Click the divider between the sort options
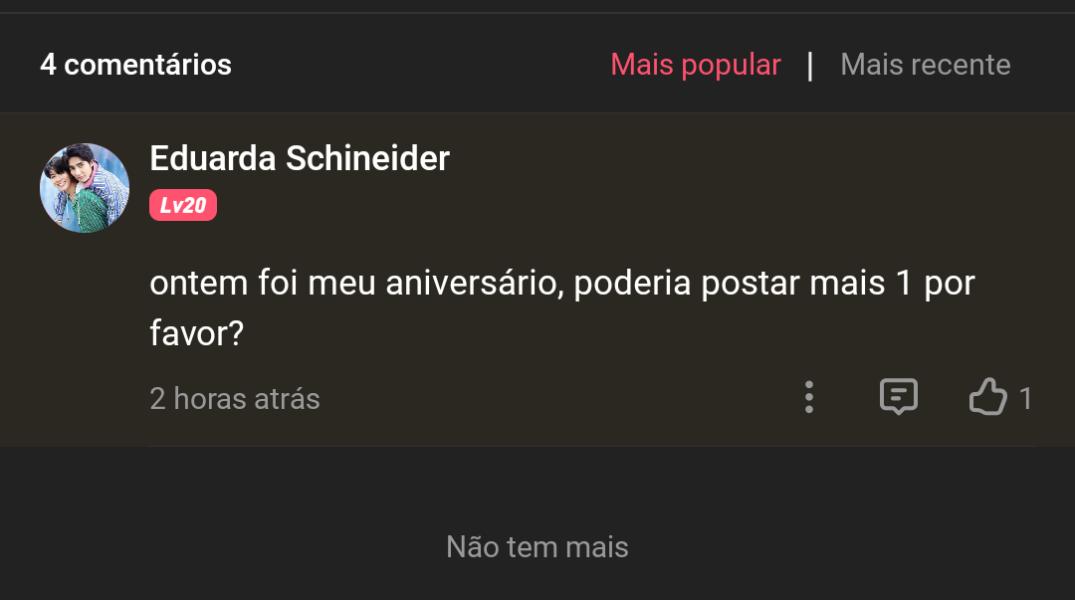Image resolution: width=1075 pixels, height=600 pixels. pos(810,65)
